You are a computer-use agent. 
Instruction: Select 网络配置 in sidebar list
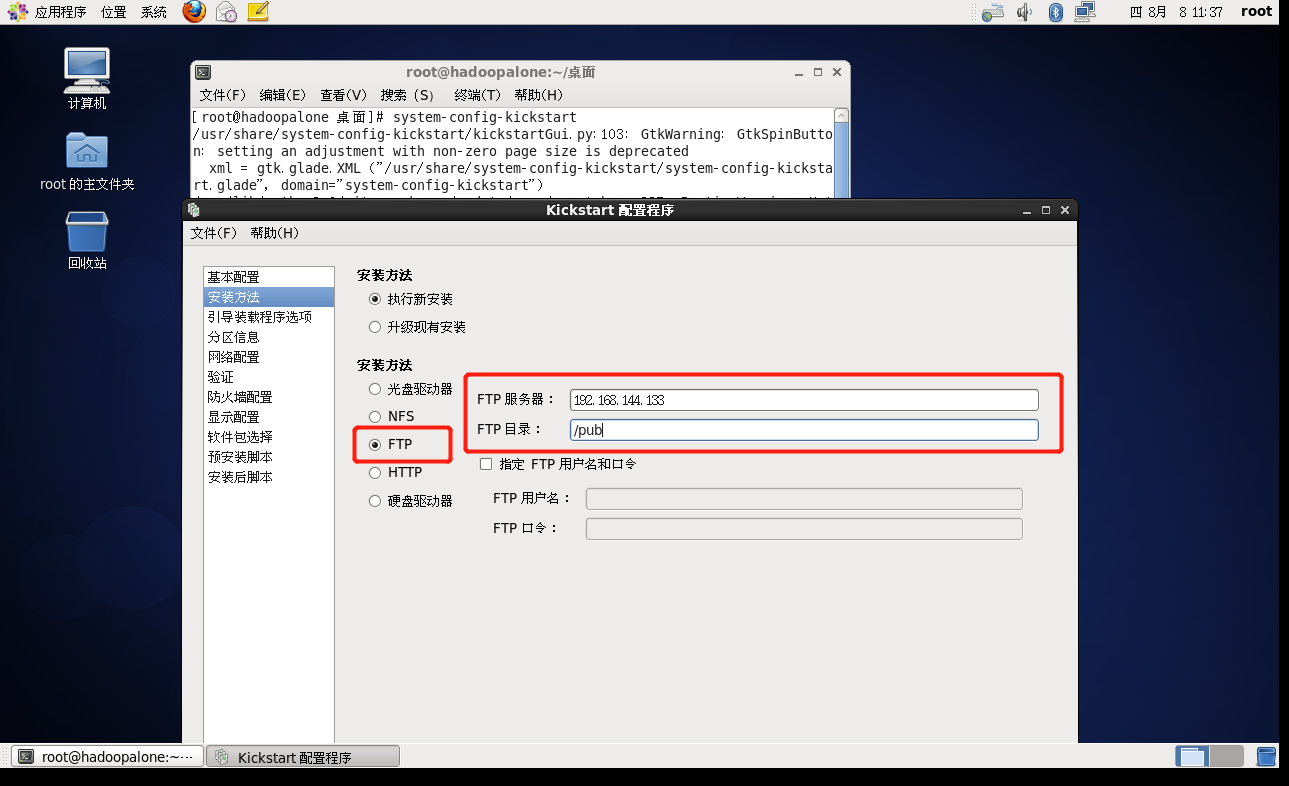tap(269, 357)
